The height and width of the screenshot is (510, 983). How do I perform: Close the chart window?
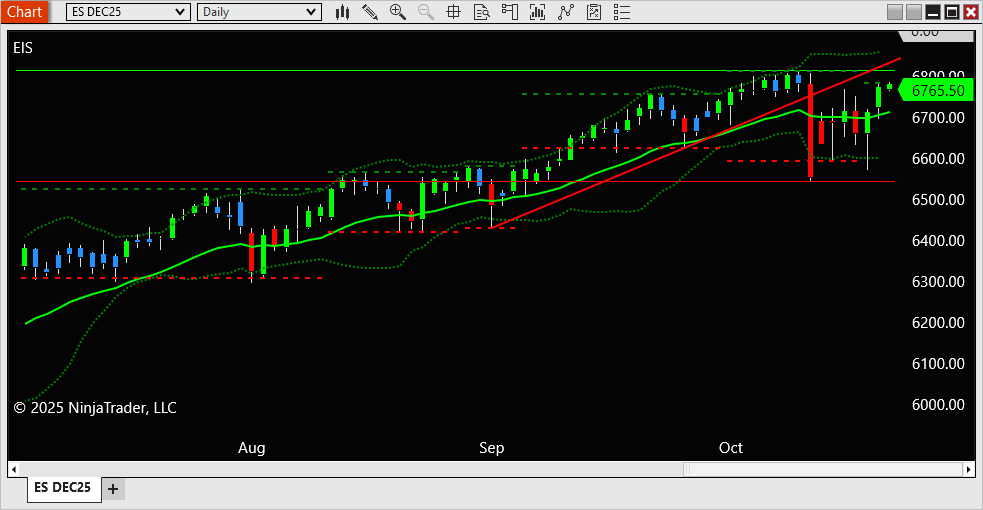pos(970,12)
